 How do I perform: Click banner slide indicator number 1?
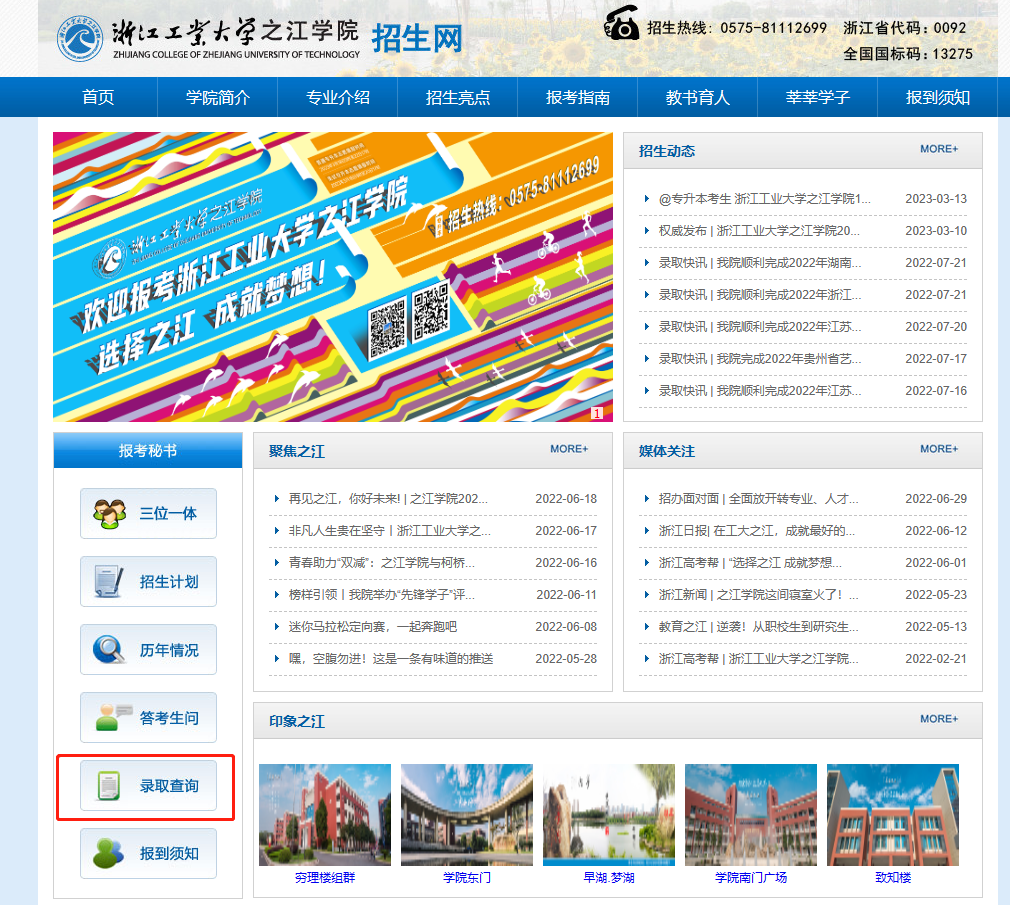click(x=597, y=413)
